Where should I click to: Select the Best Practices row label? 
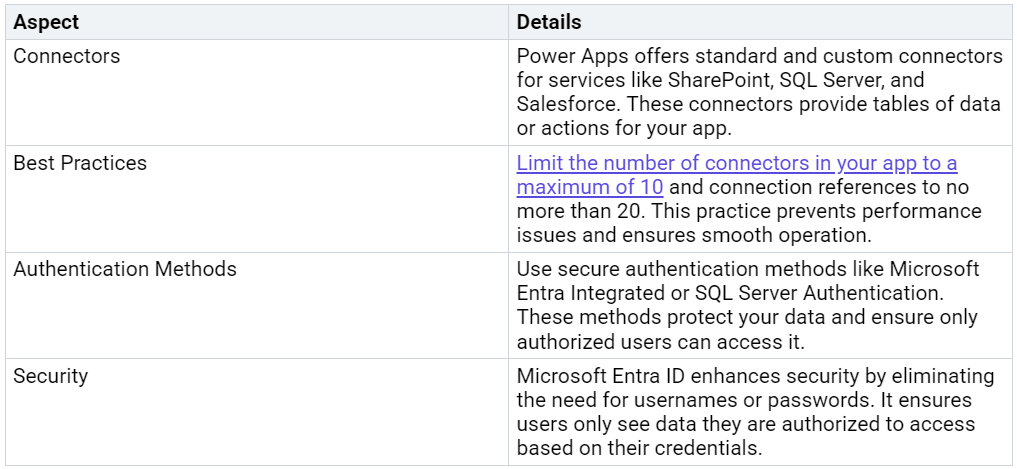pos(80,163)
